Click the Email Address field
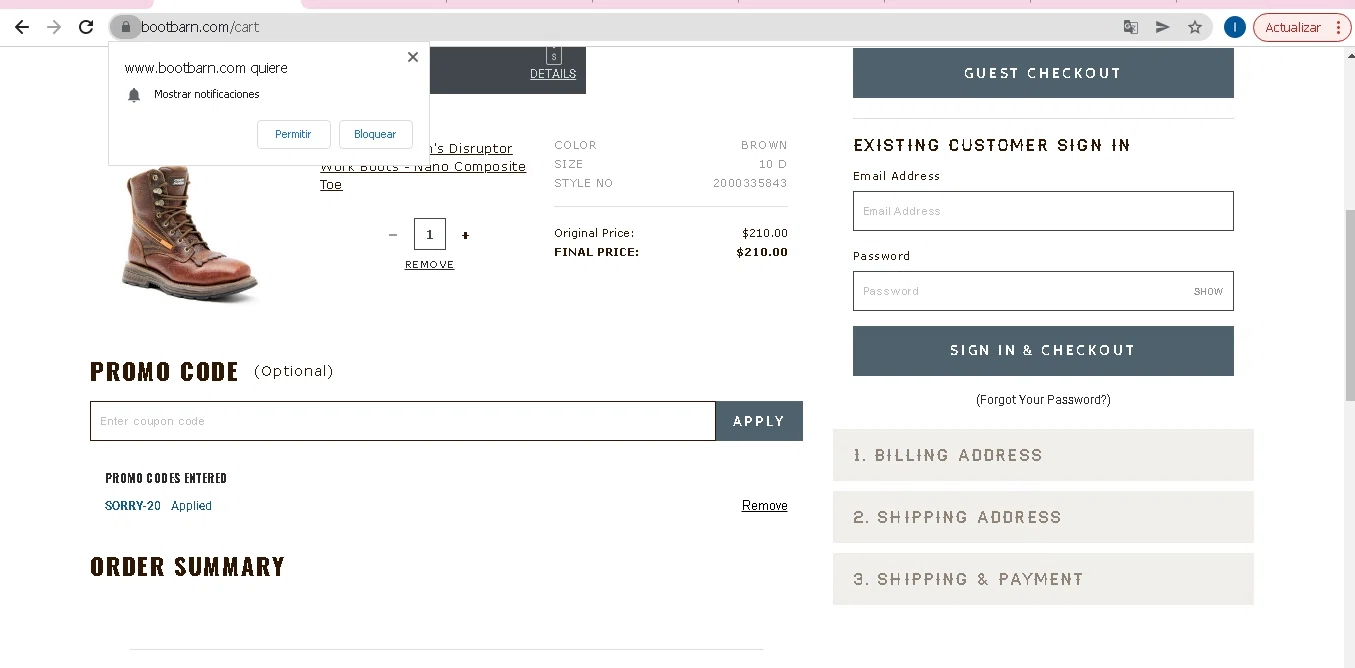This screenshot has height=668, width=1355. (x=1043, y=211)
